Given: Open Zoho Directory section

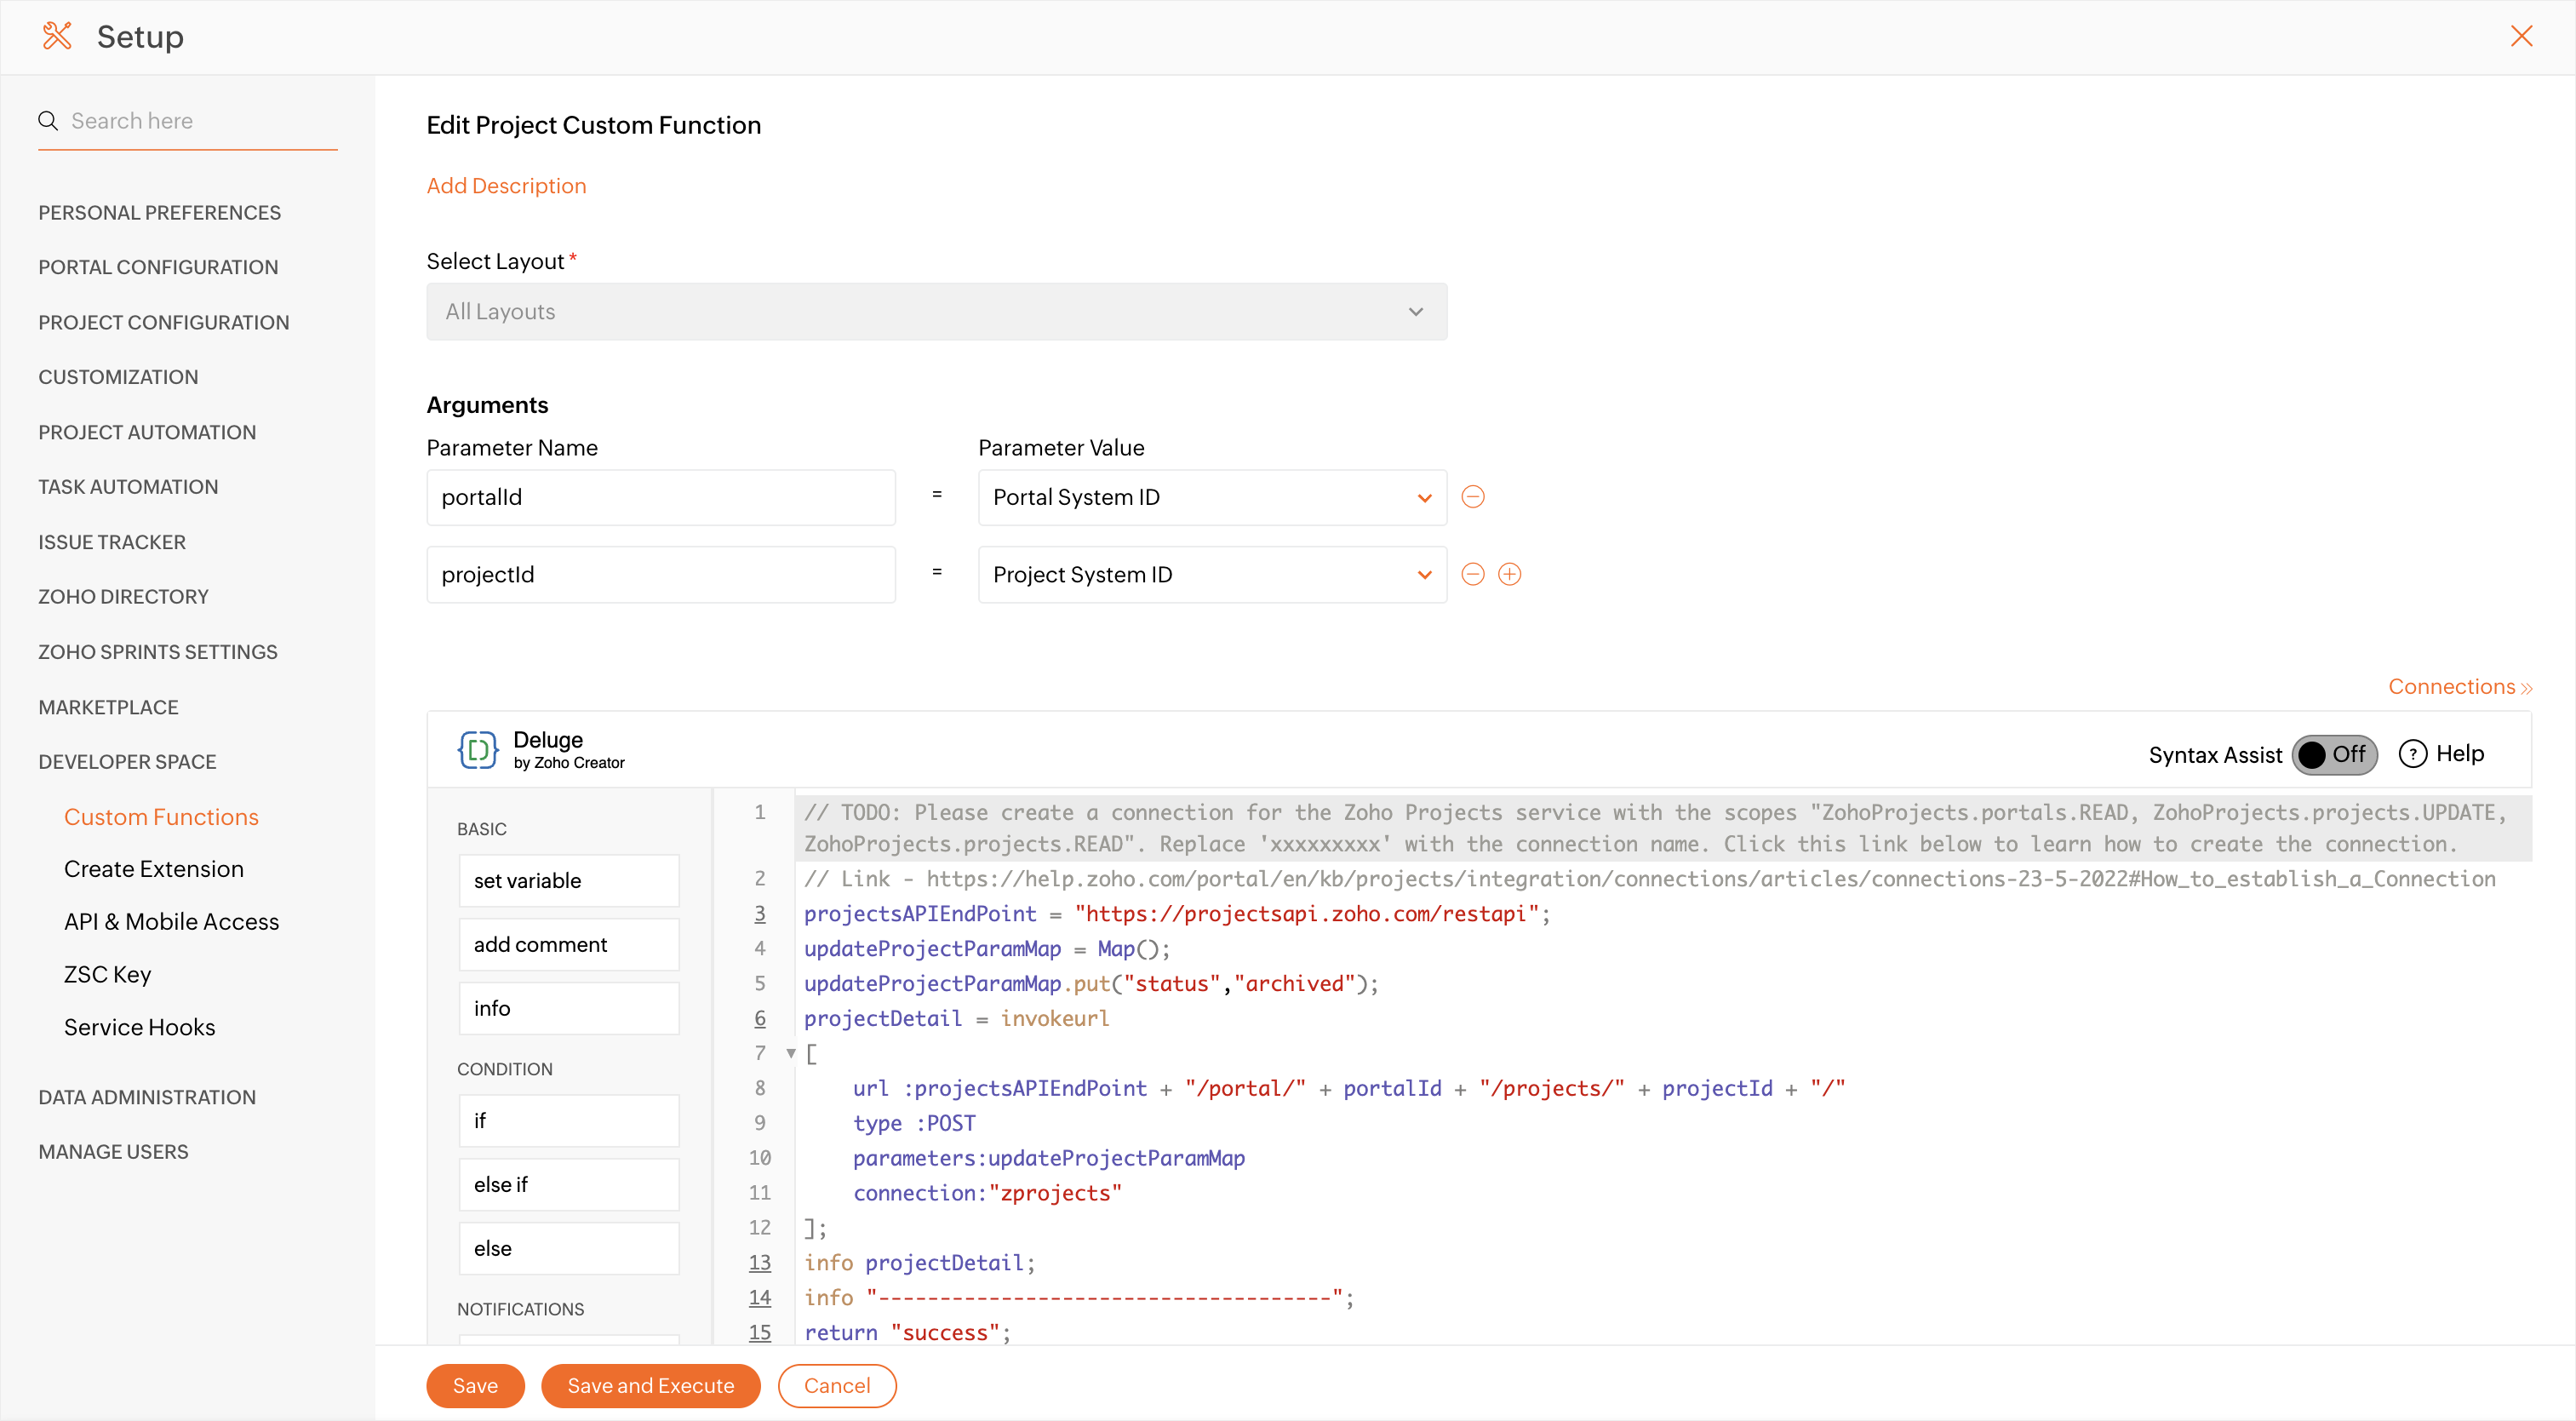Looking at the screenshot, I should 123,597.
